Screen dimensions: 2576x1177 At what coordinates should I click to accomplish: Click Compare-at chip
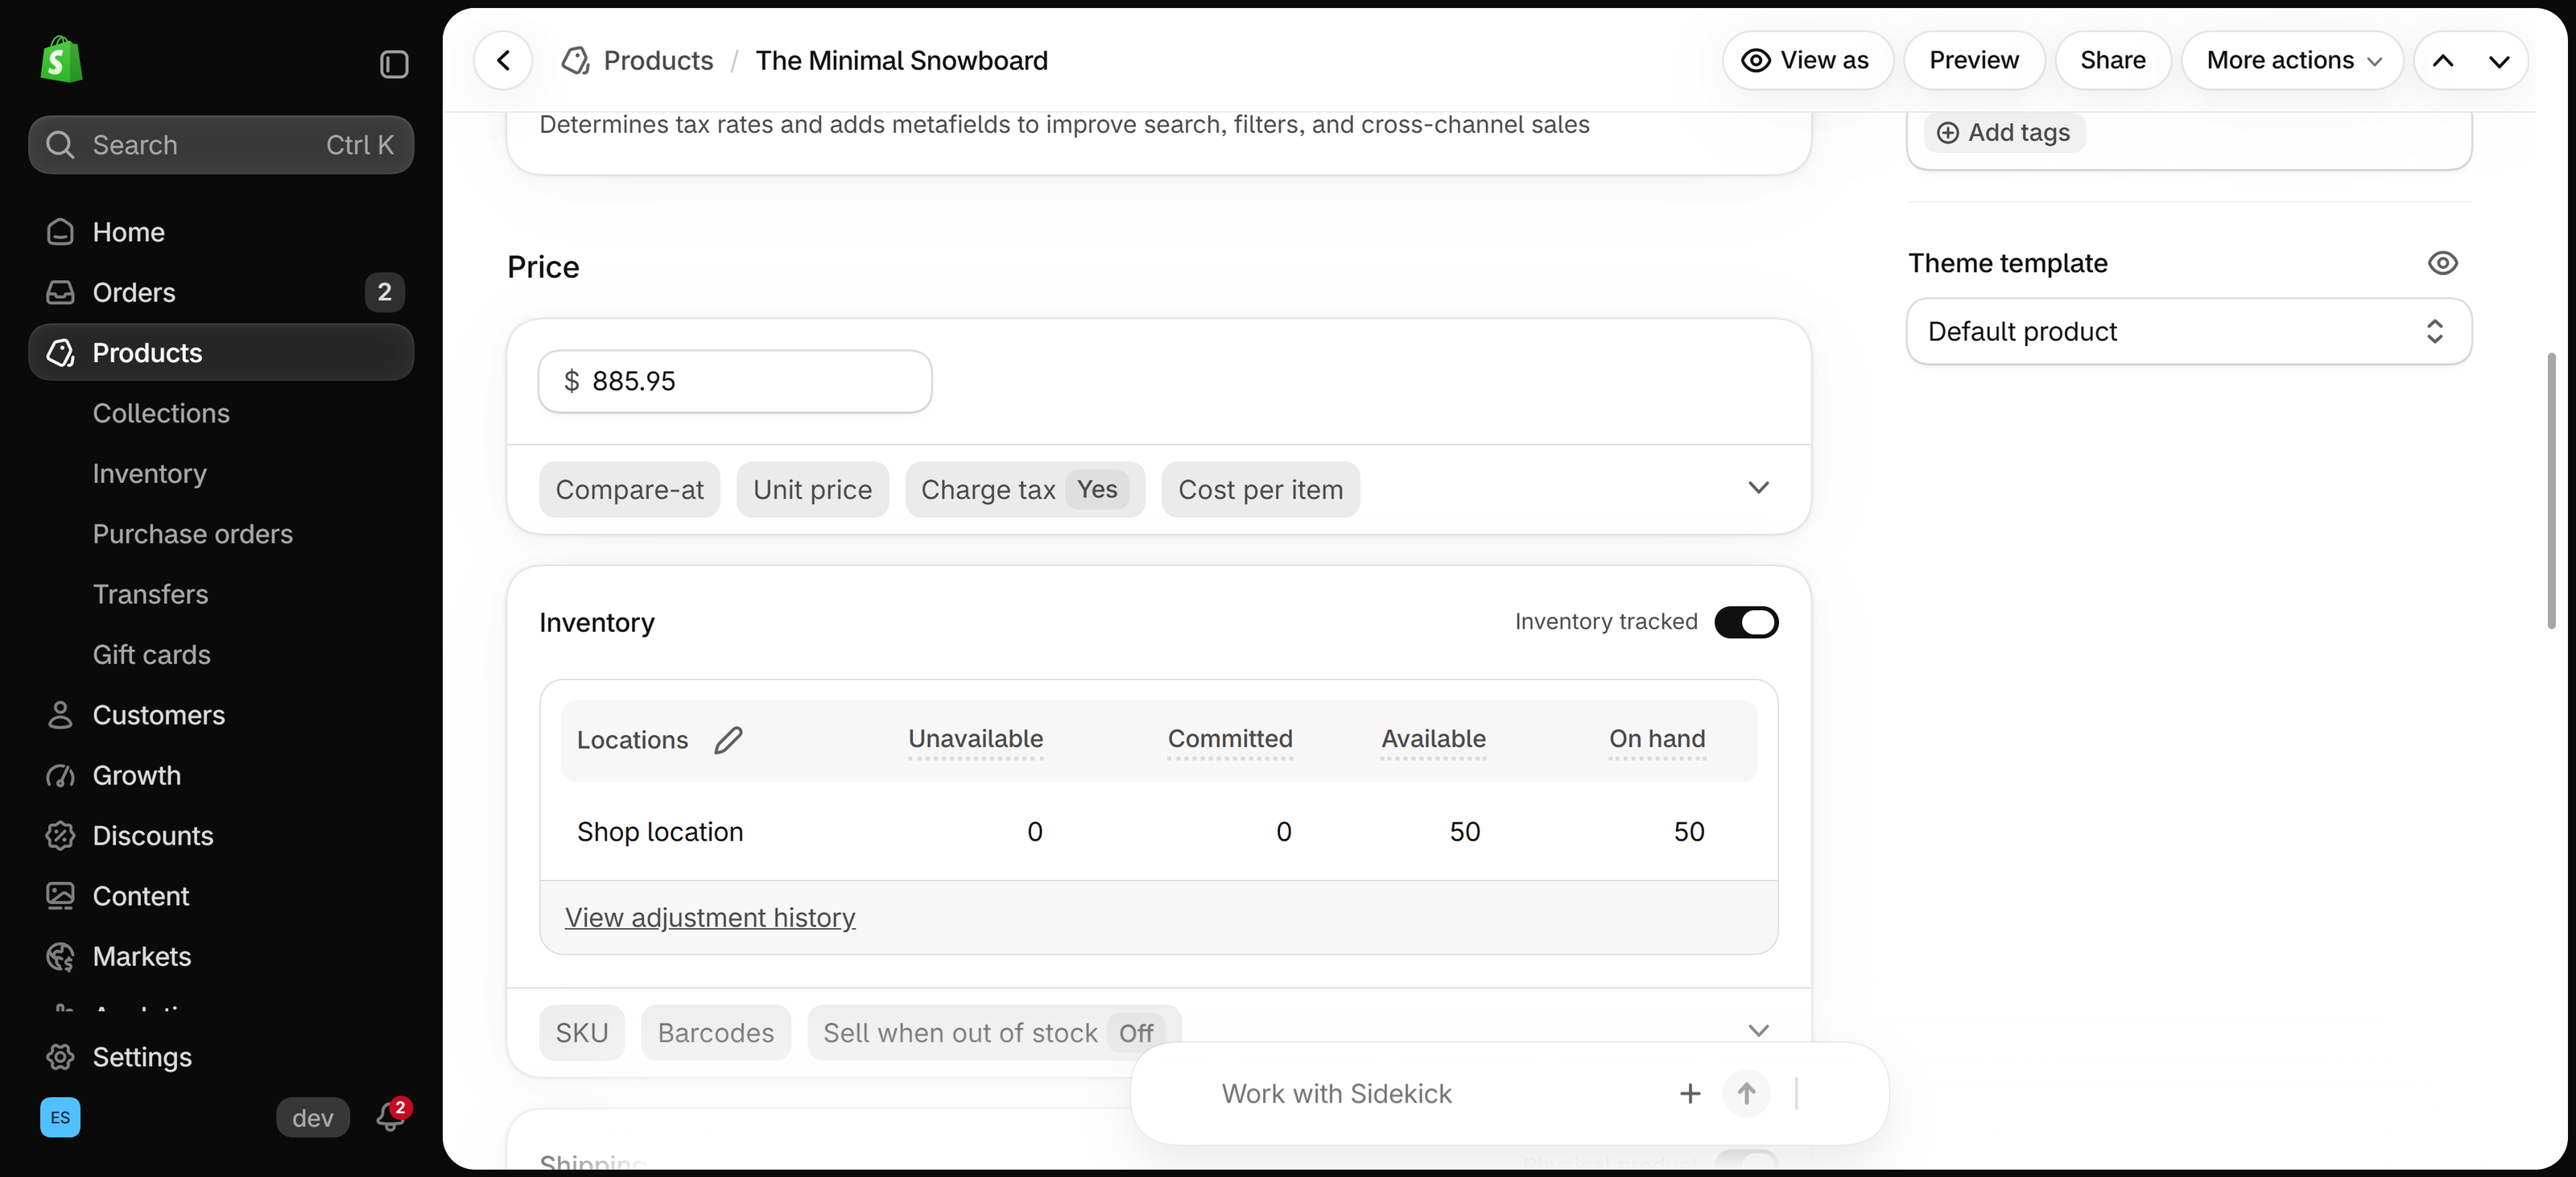(630, 490)
